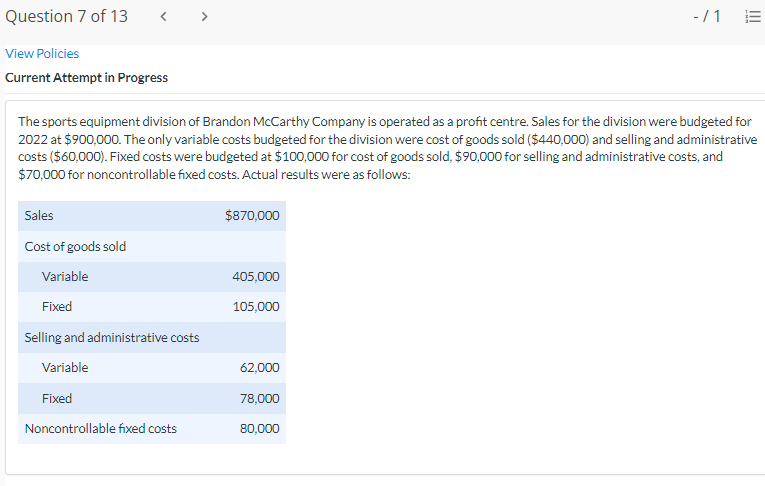
Task: Click Variable under Cost of goods sold
Action: coord(65,276)
